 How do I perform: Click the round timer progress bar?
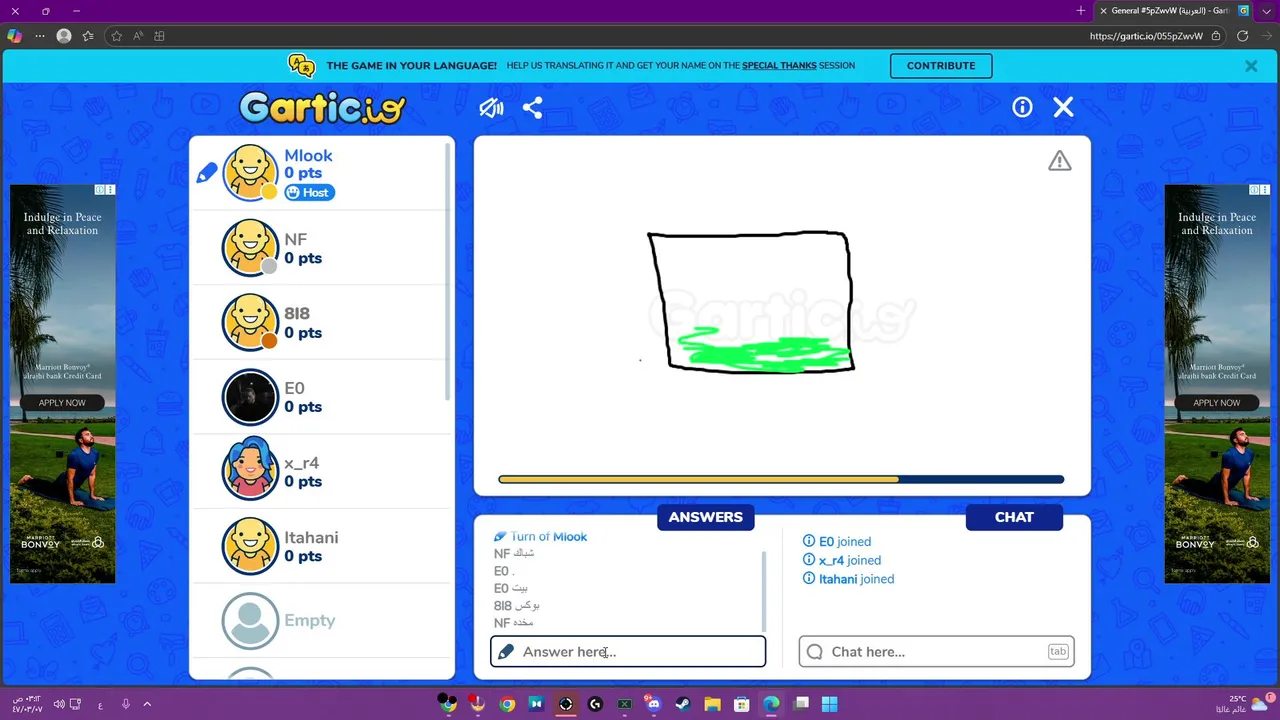(781, 480)
